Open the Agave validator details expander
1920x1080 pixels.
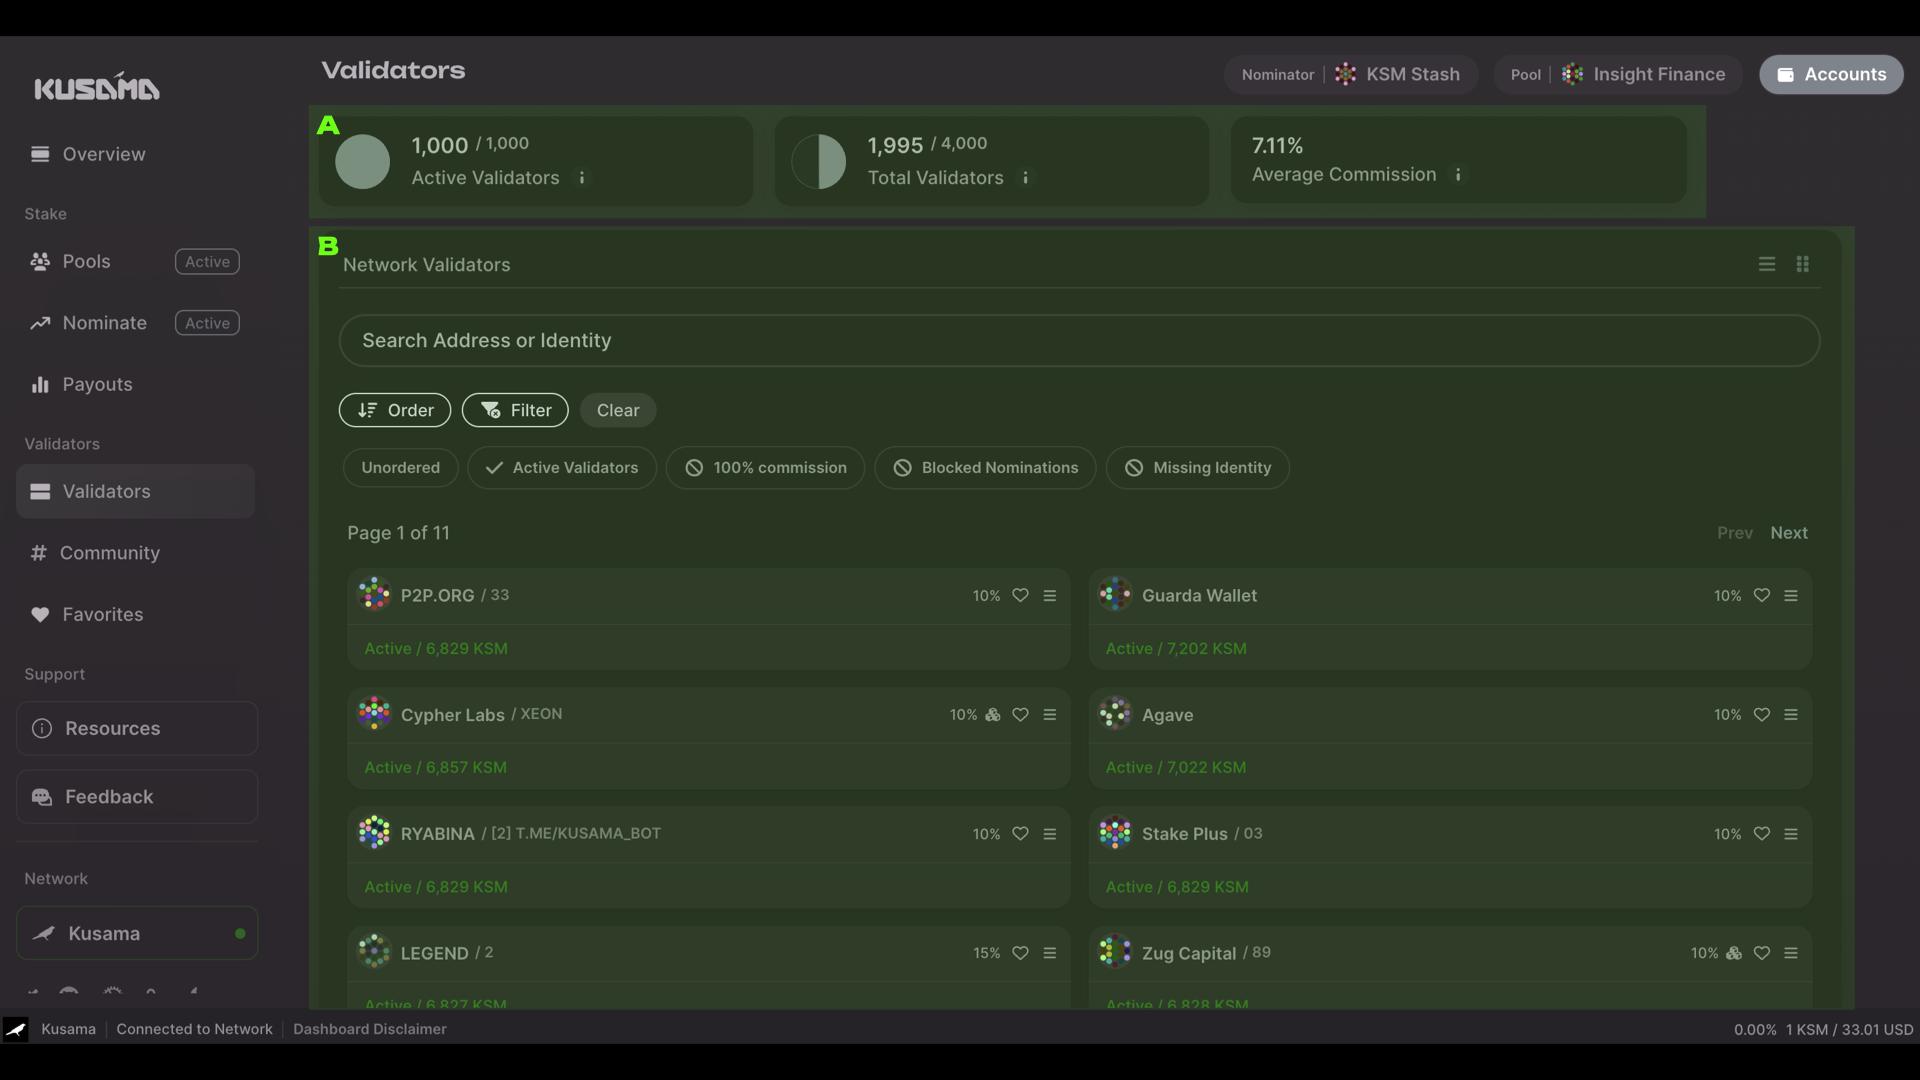pos(1791,715)
